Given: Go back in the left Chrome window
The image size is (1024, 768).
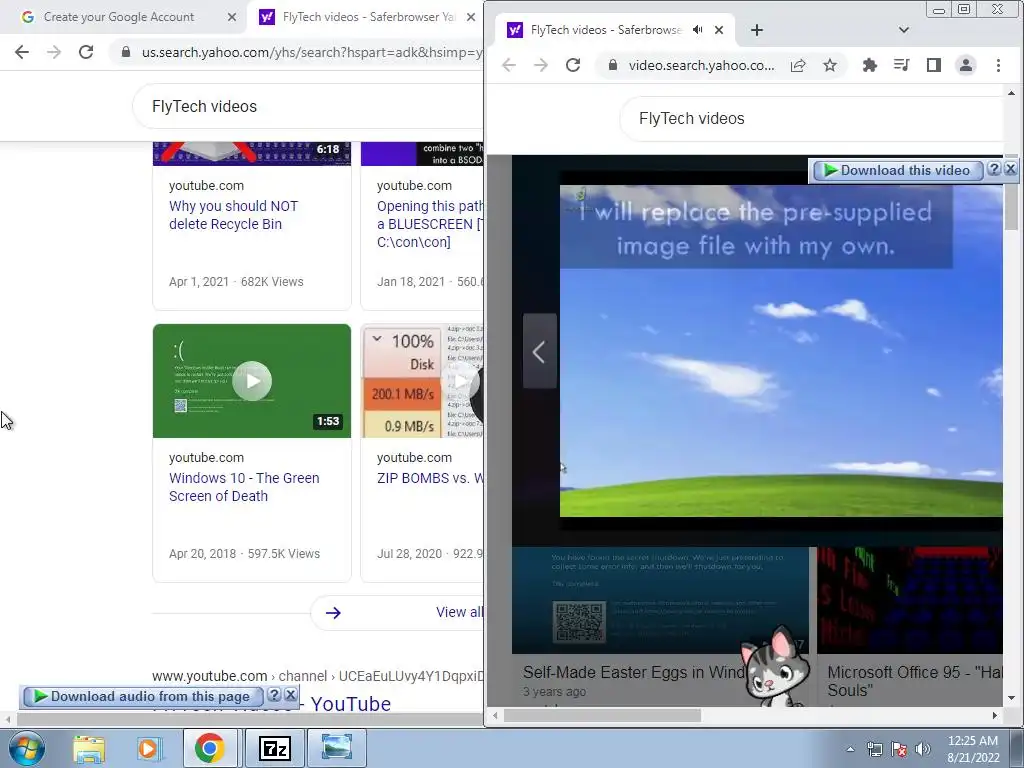Looking at the screenshot, I should [22, 52].
